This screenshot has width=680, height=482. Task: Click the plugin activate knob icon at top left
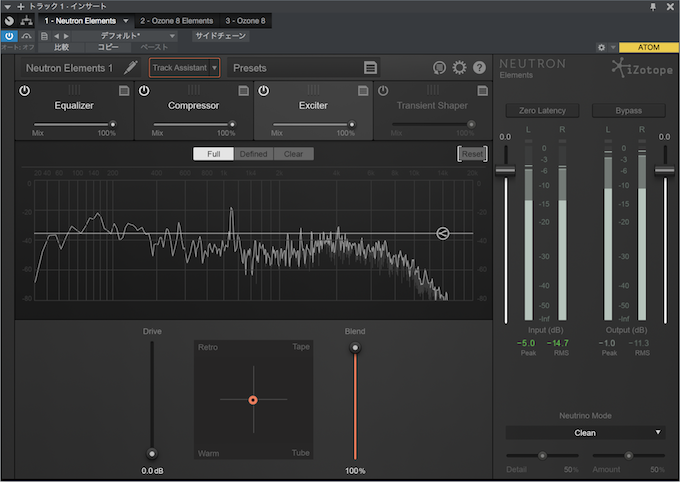(x=9, y=20)
